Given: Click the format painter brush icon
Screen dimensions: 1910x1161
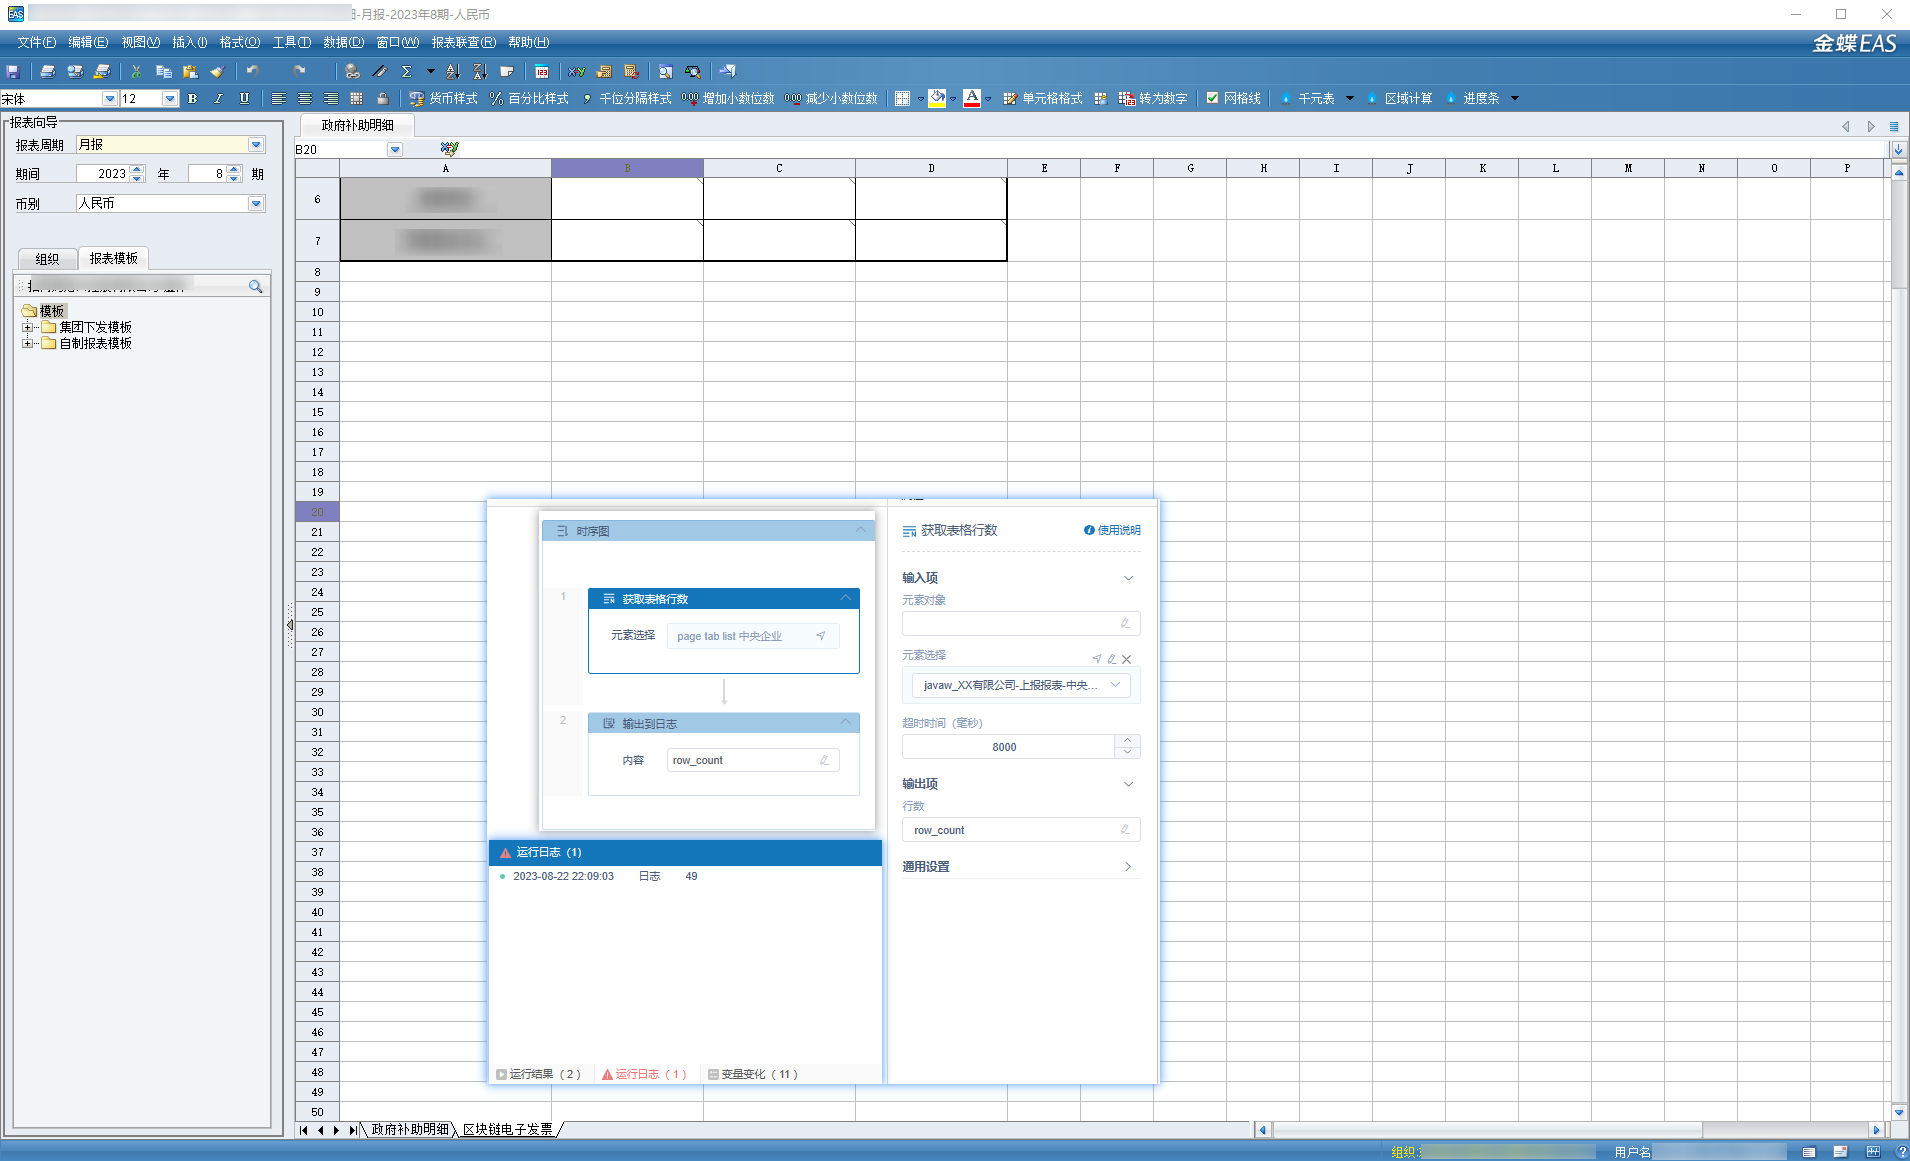Looking at the screenshot, I should (216, 71).
